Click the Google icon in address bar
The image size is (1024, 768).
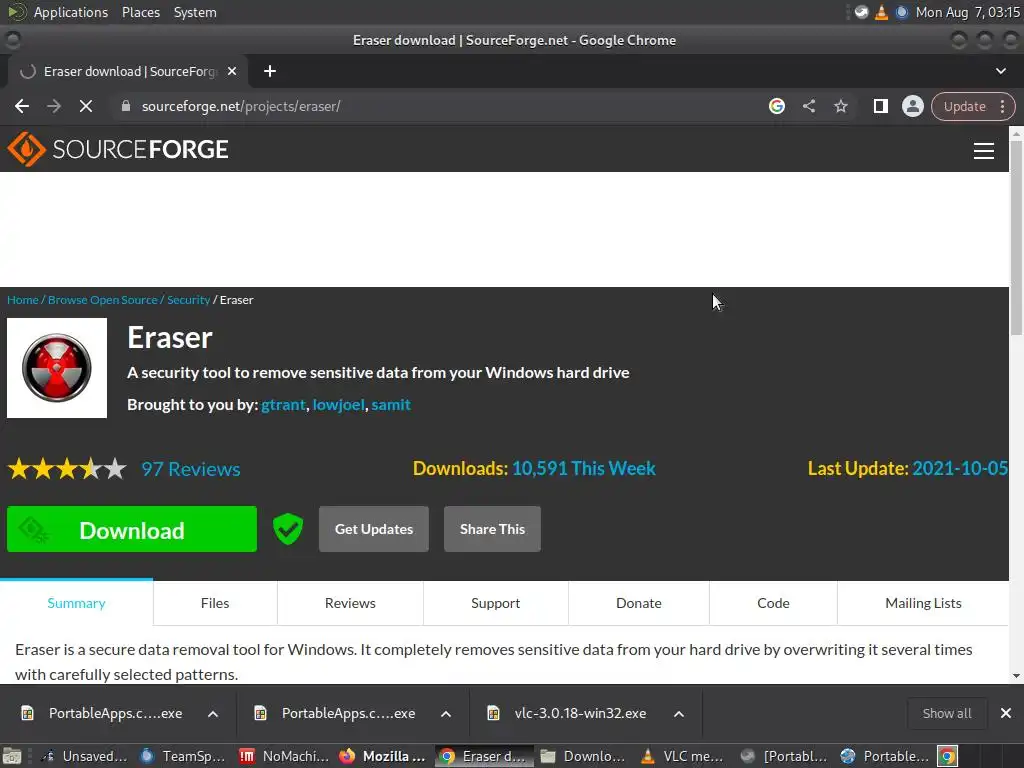pos(776,106)
